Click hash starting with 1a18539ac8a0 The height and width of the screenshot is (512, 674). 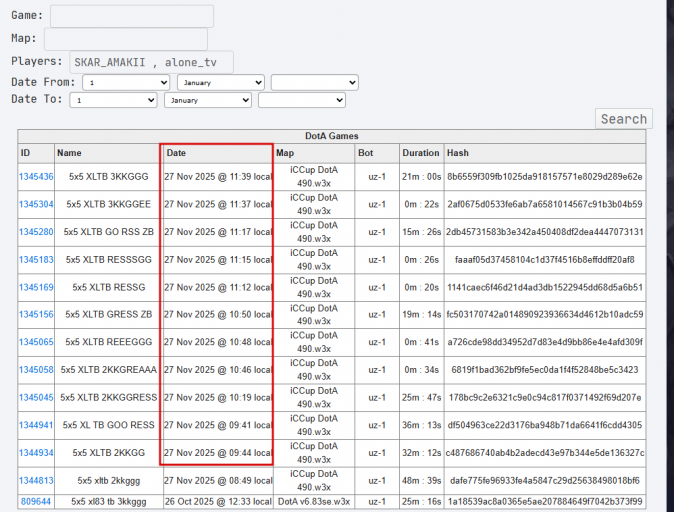pos(545,502)
